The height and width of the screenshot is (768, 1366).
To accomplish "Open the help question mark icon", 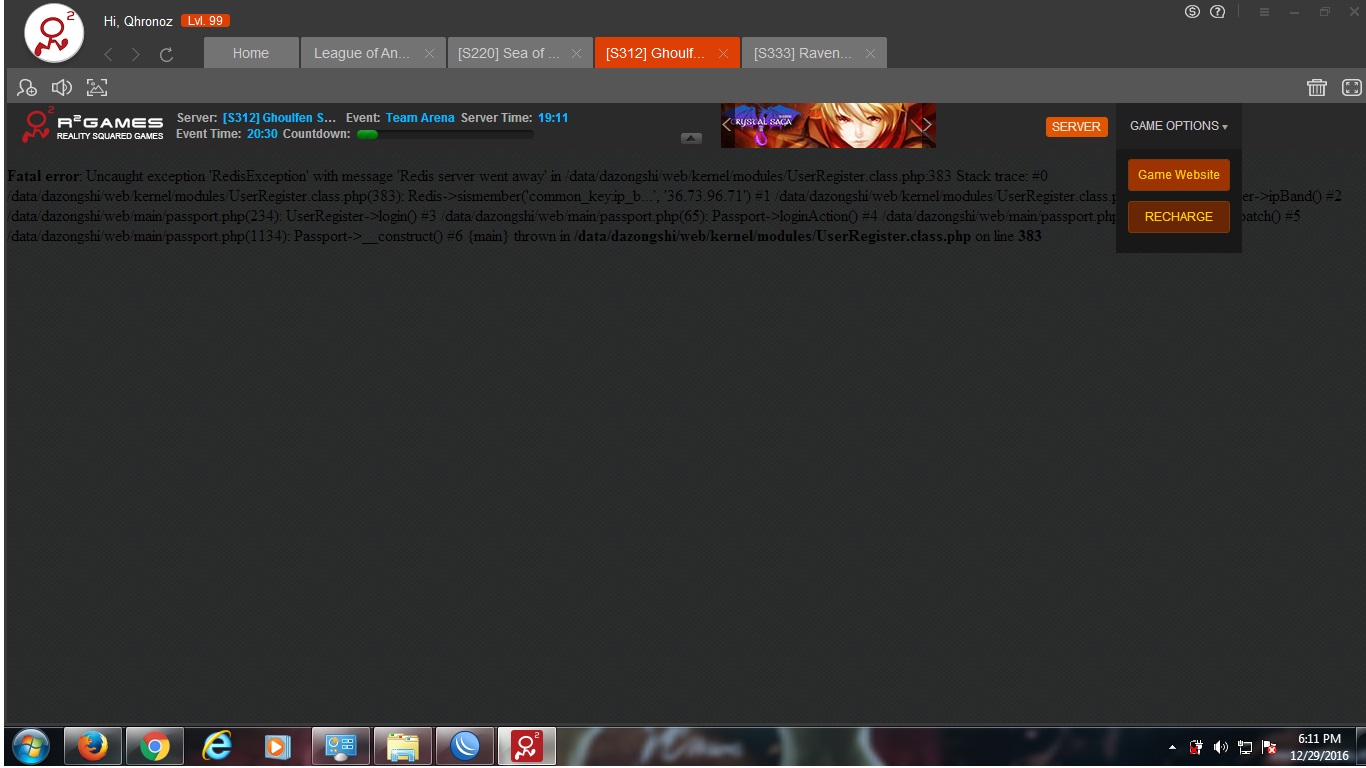I will (1217, 12).
